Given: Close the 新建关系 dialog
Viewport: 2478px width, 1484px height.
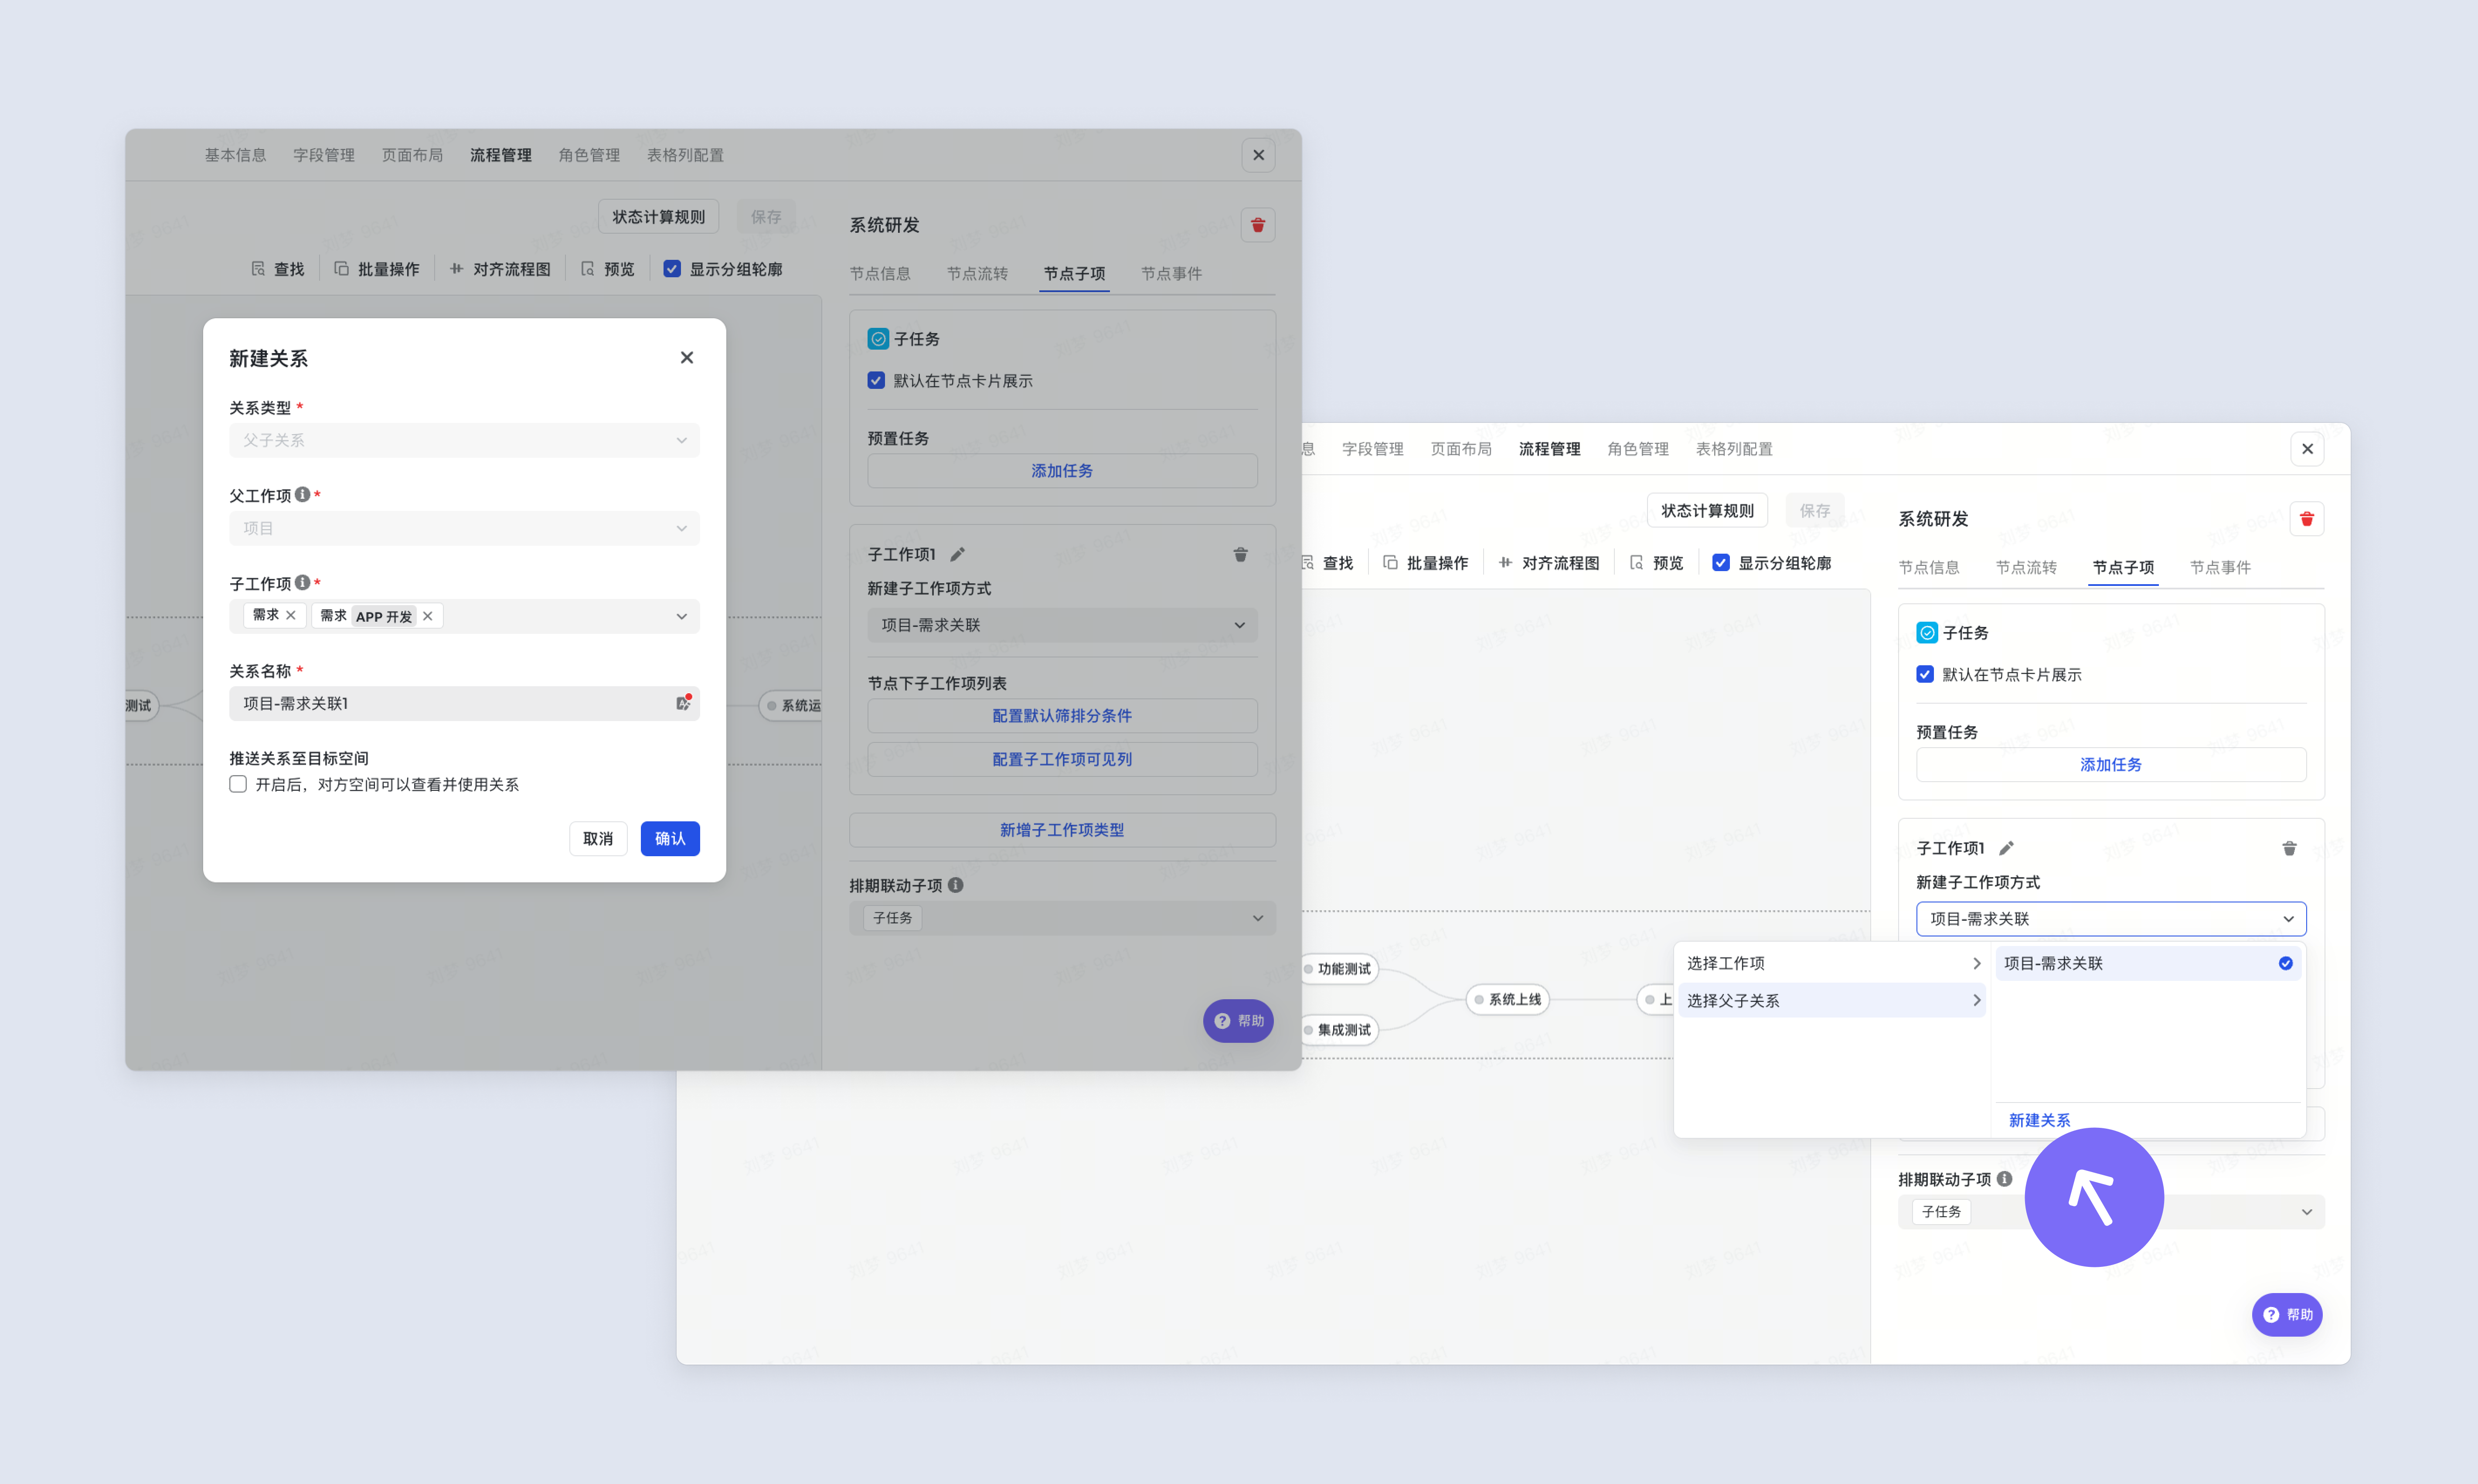Looking at the screenshot, I should tap(687, 358).
